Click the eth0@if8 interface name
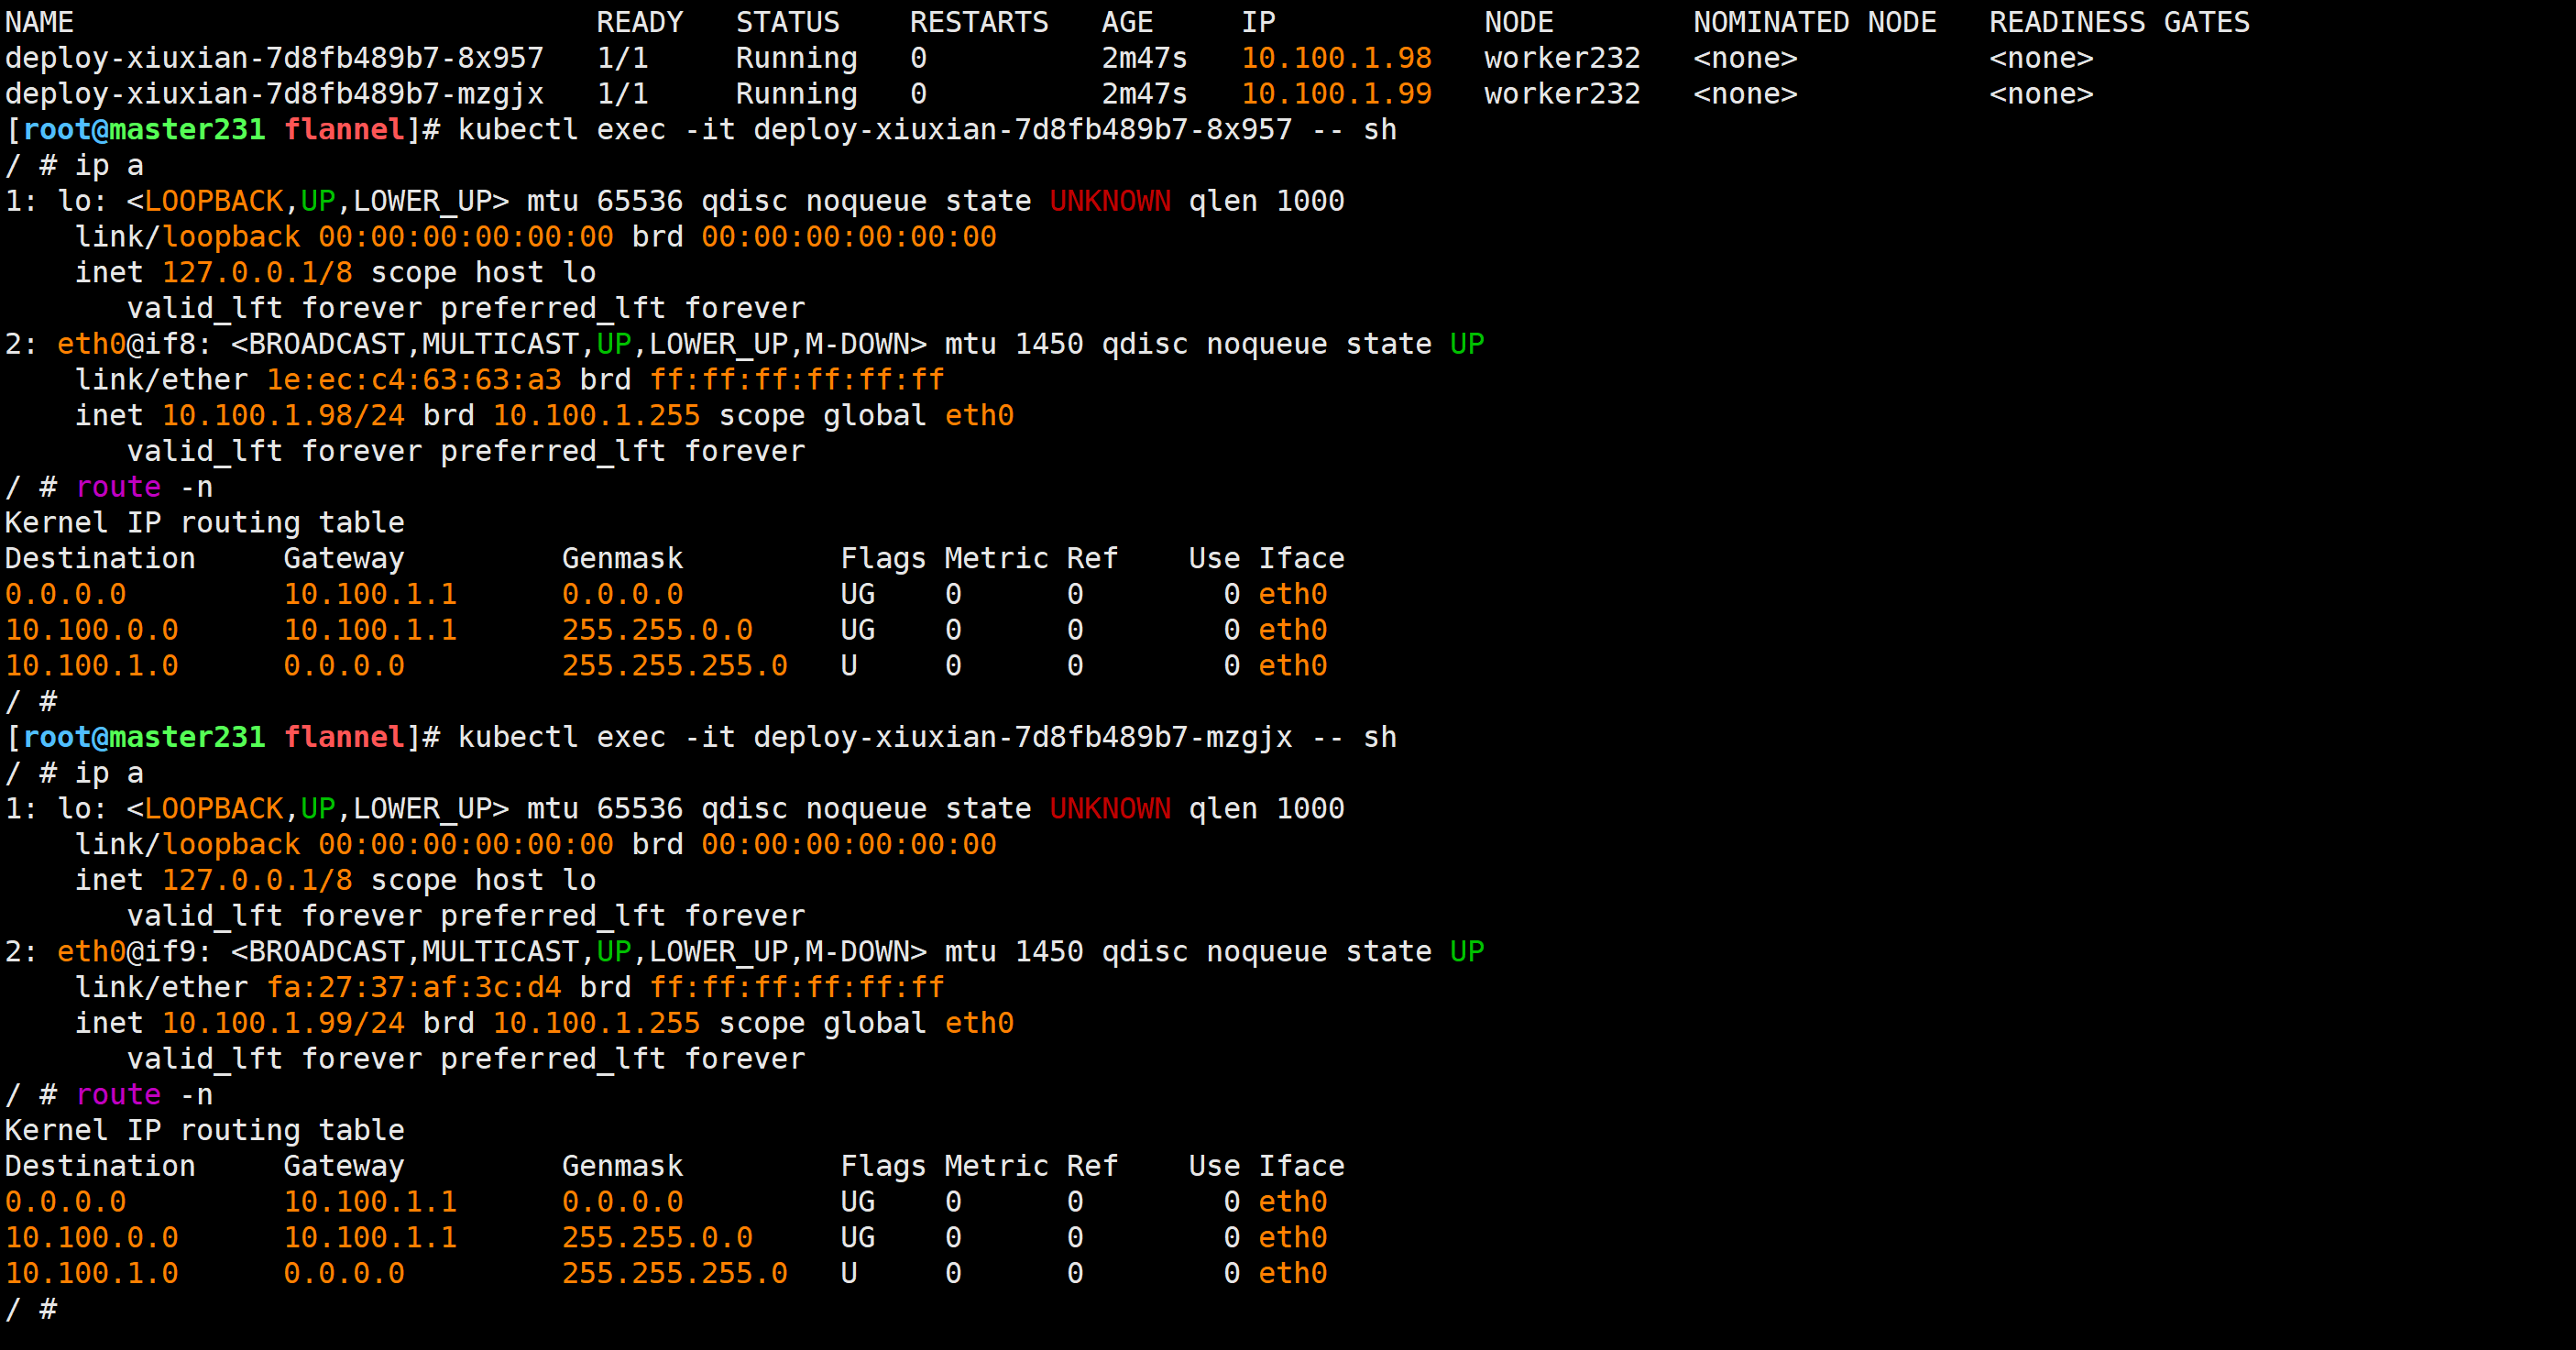Screen dimensions: 2576x1350 pos(135,344)
